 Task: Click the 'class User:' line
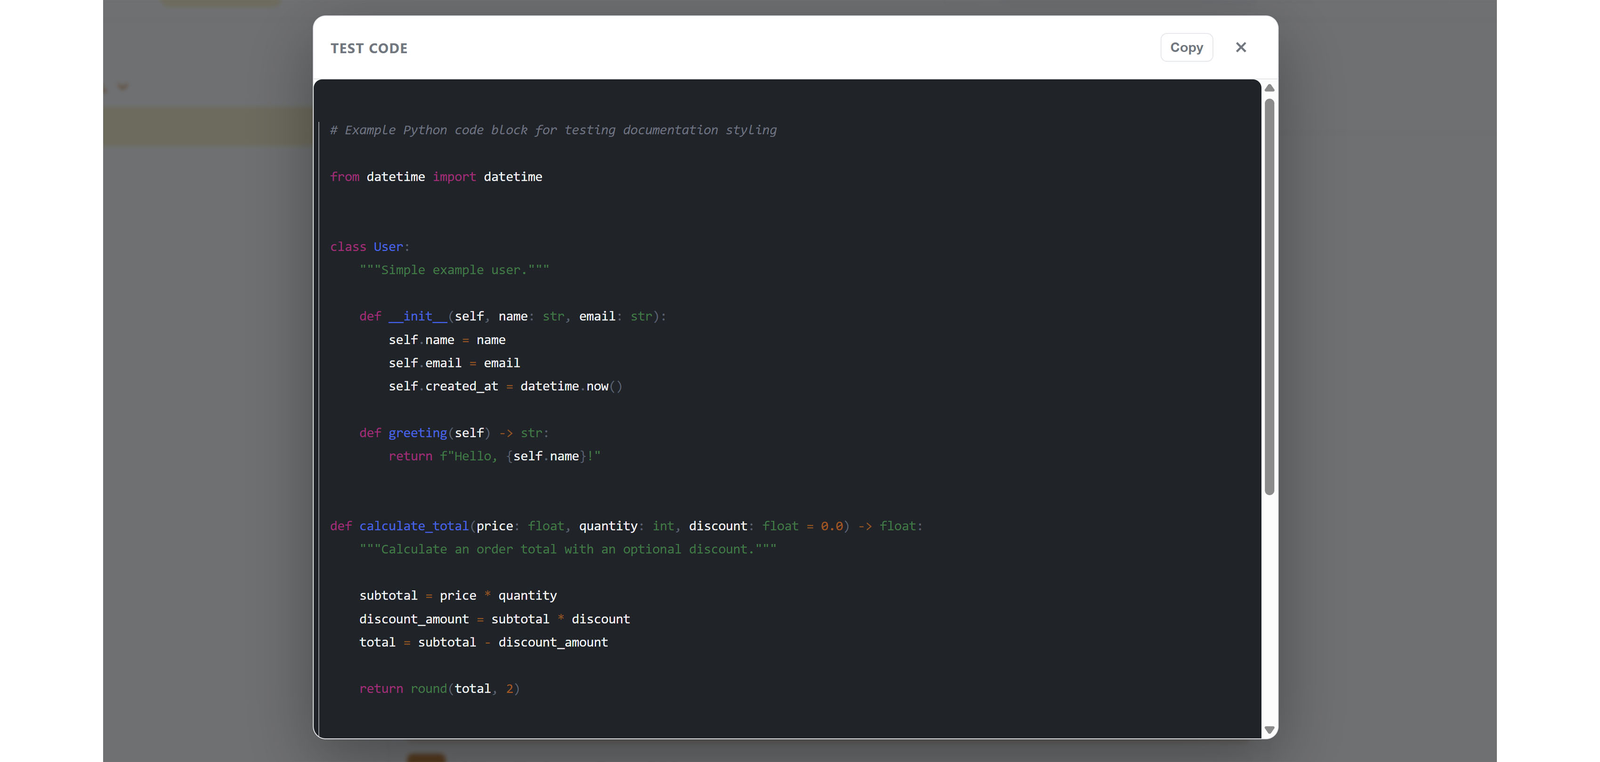coord(370,247)
